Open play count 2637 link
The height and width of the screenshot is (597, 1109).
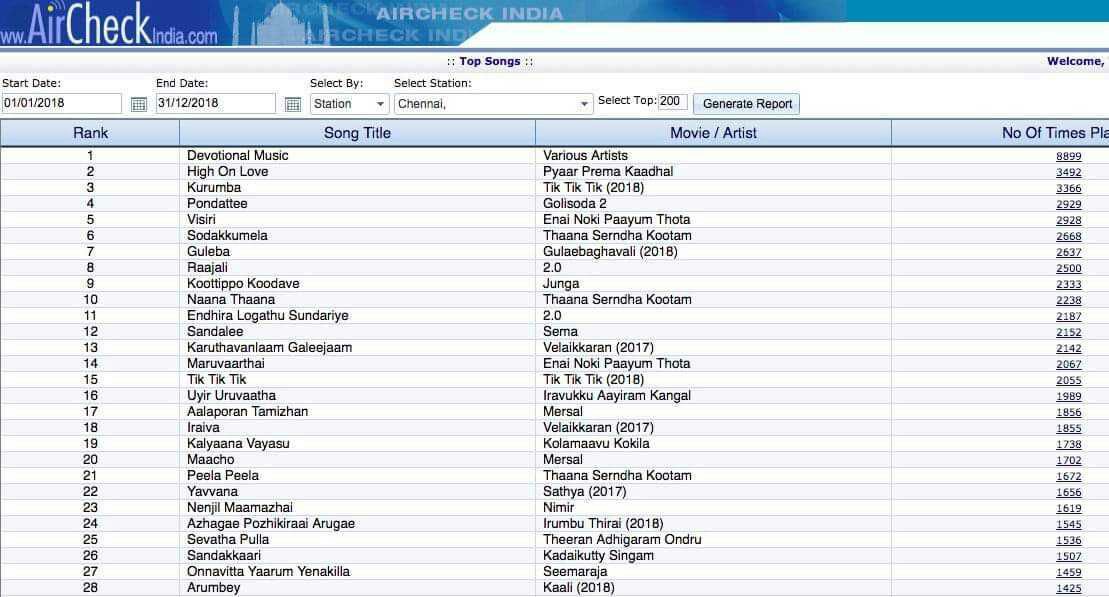tap(1069, 253)
